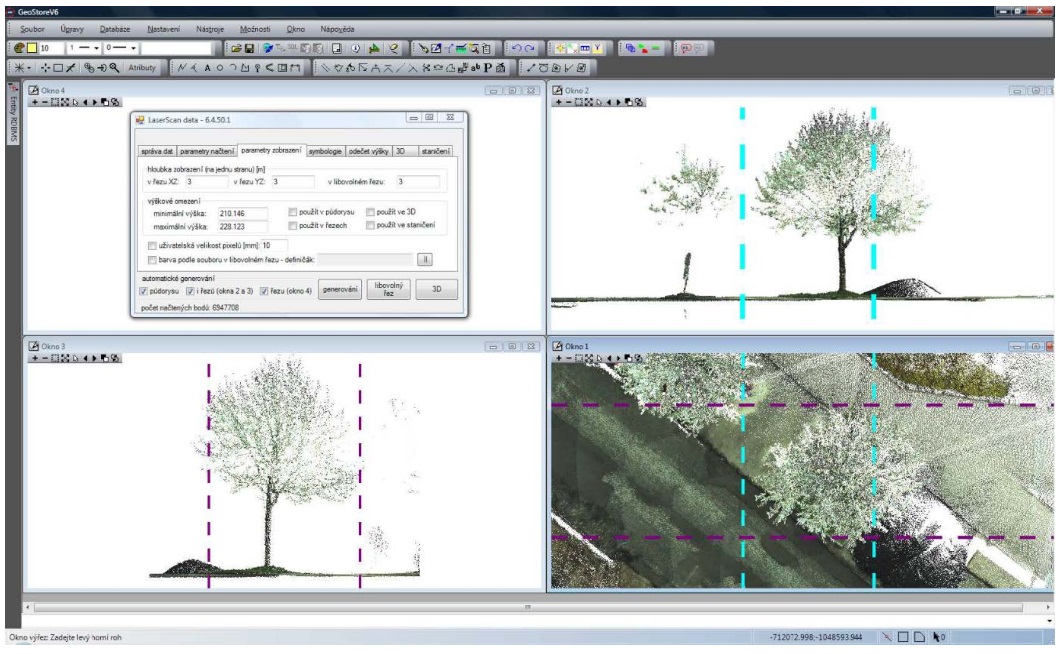Screen dimensions: 1064x654
Task: Click the magnifier zoom tool icon
Action: pos(114,67)
